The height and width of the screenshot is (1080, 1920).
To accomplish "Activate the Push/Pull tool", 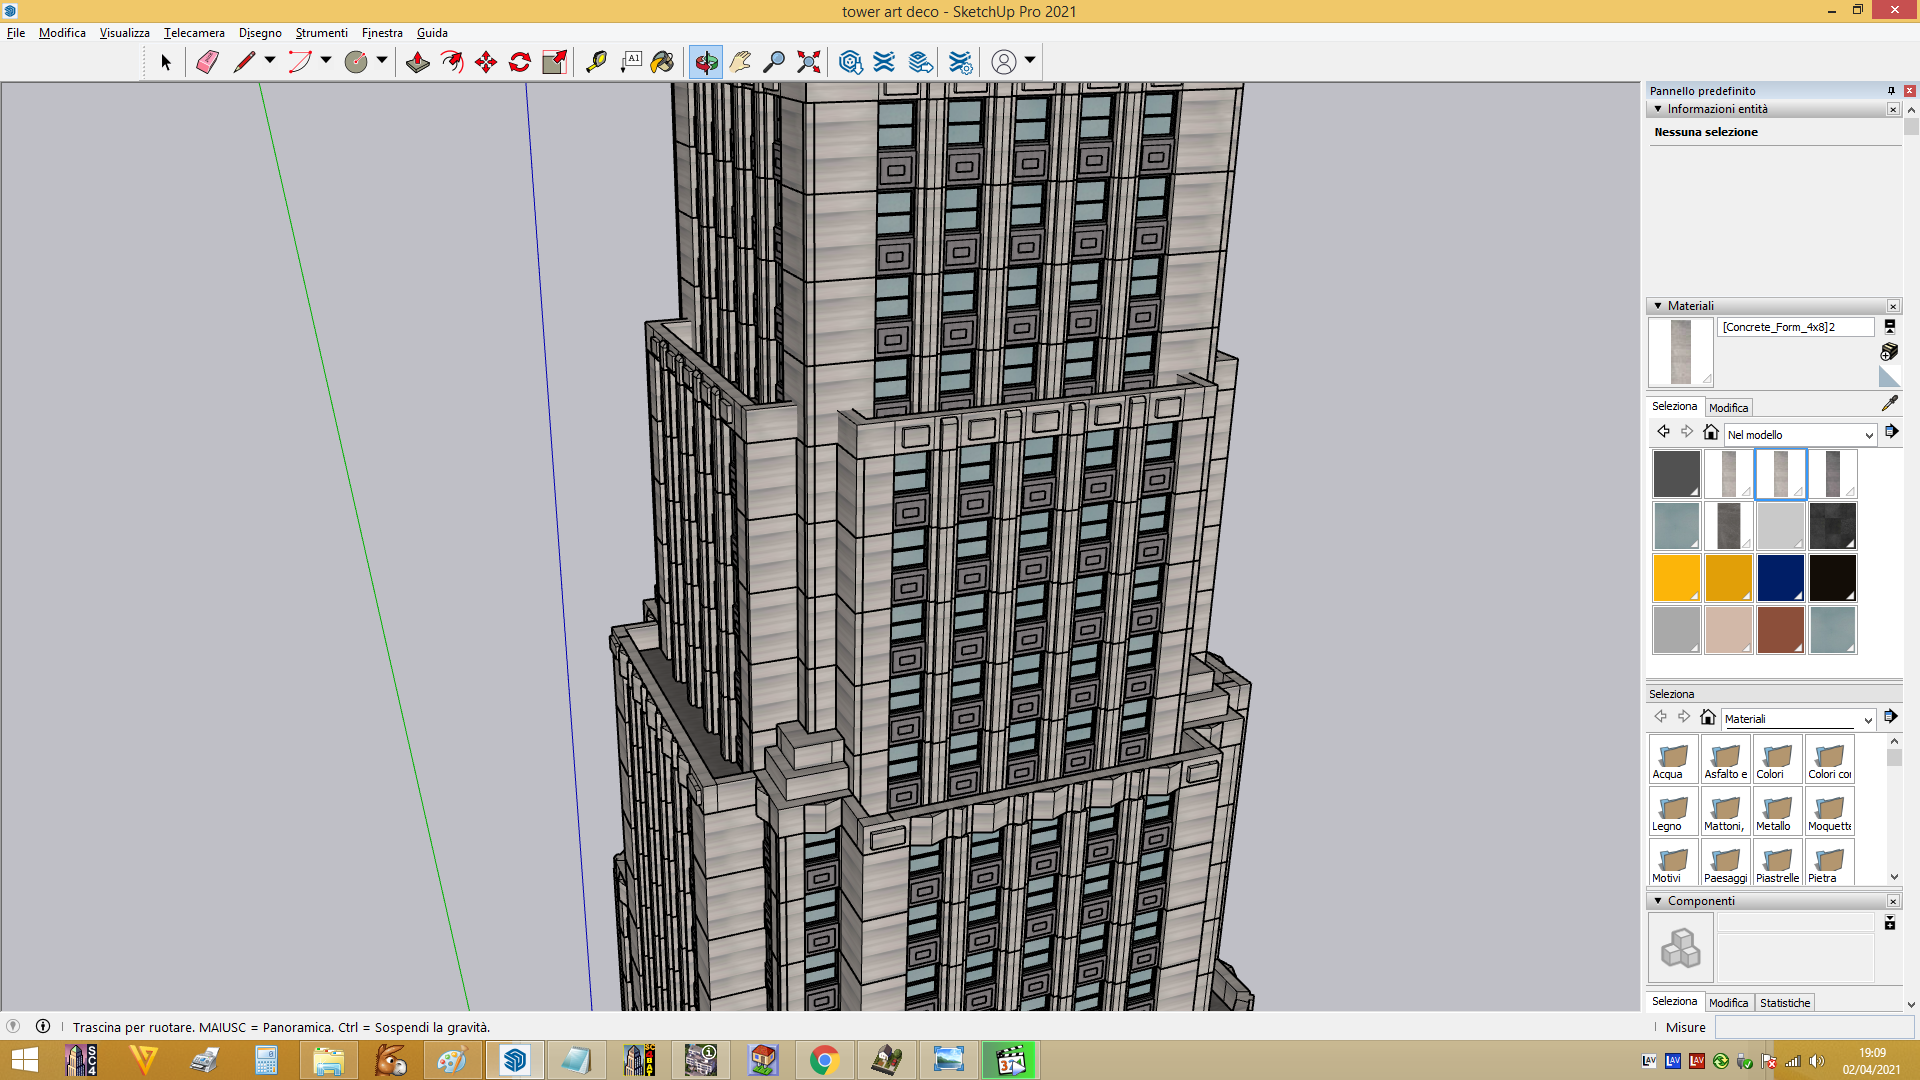I will [418, 62].
